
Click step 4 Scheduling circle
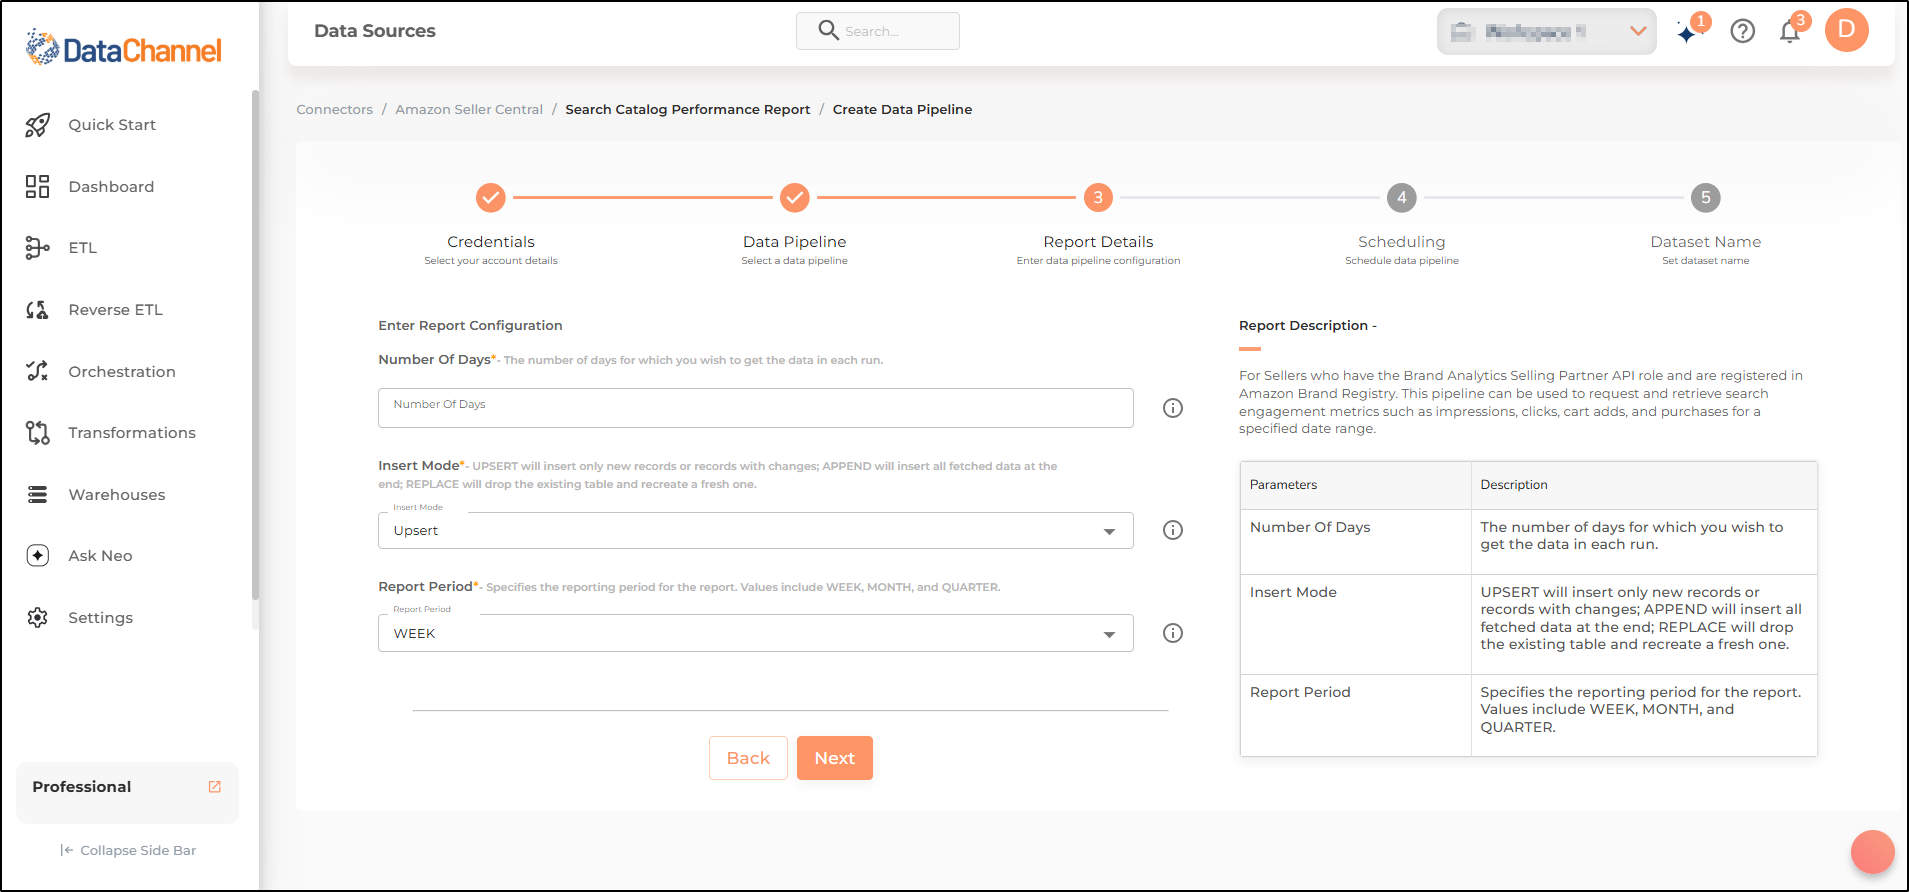tap(1402, 198)
